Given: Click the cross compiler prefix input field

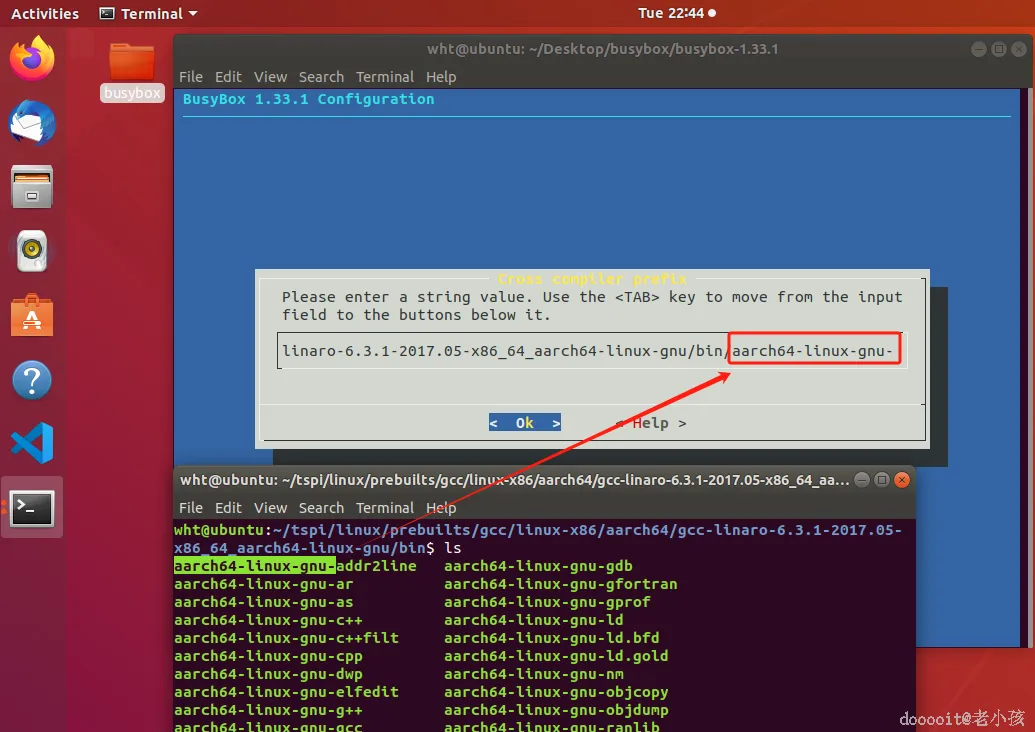Looking at the screenshot, I should (592, 351).
